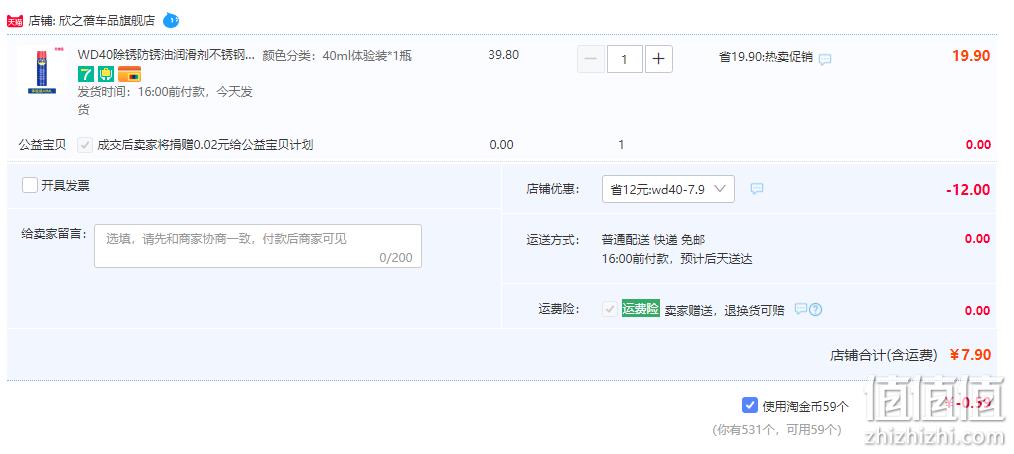Screen dimensions: 1014x454
Task: Click the quantity input field showing 1
Action: tap(625, 59)
